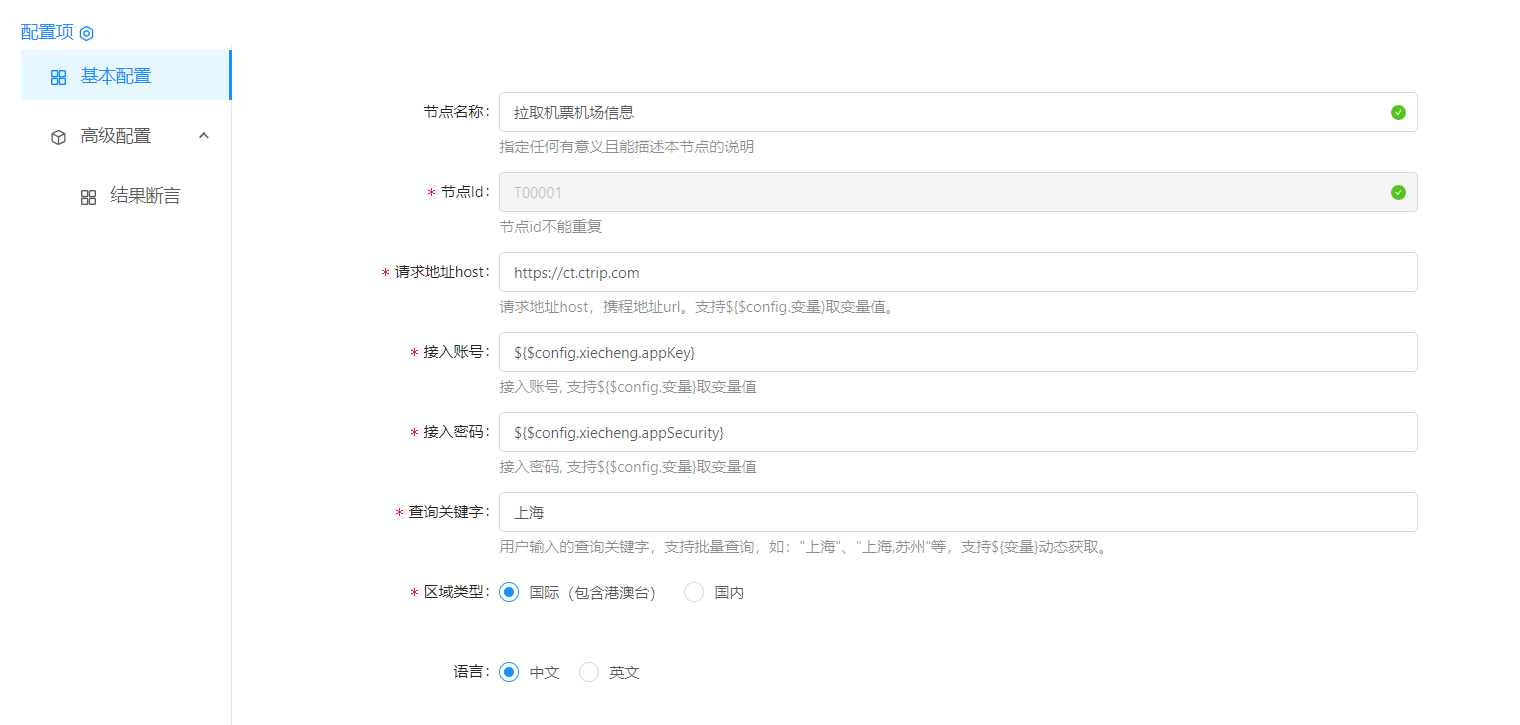The width and height of the screenshot is (1520, 725).
Task: Click the 配置项 header link
Action: [x=47, y=32]
